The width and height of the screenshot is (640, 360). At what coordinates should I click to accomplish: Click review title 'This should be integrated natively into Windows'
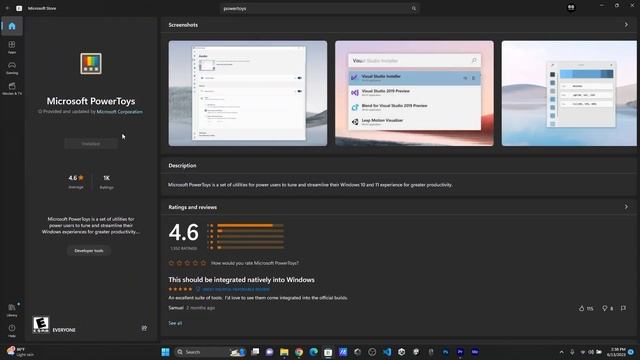241,280
